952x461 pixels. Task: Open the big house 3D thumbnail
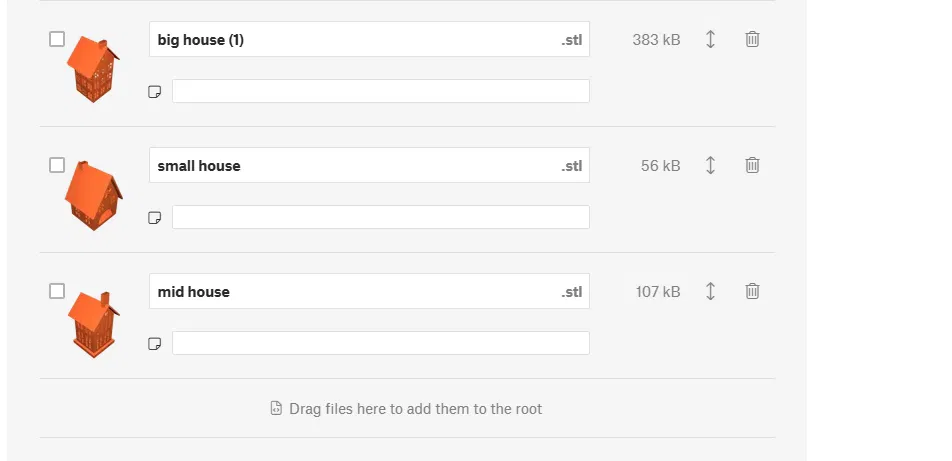coord(93,68)
